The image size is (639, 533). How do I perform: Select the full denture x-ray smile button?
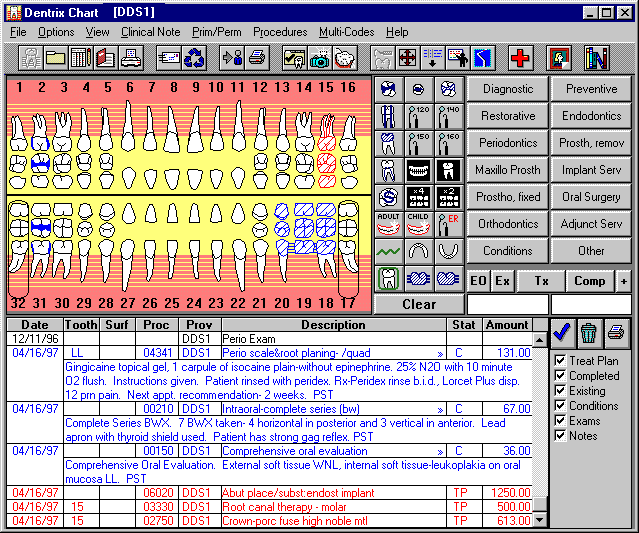tap(419, 170)
